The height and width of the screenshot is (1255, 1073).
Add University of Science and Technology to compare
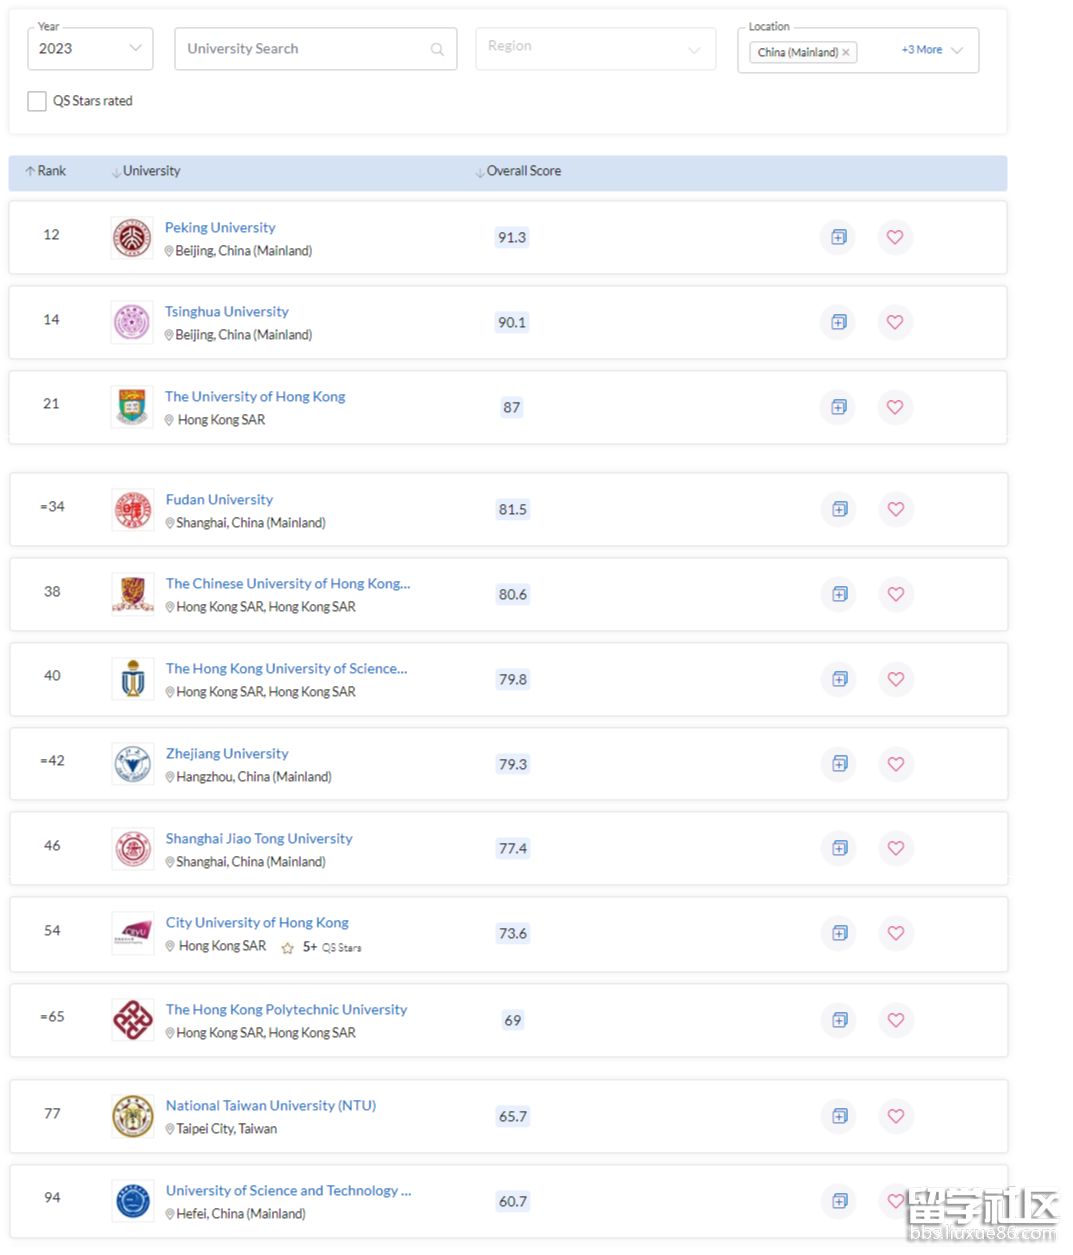click(x=840, y=1201)
